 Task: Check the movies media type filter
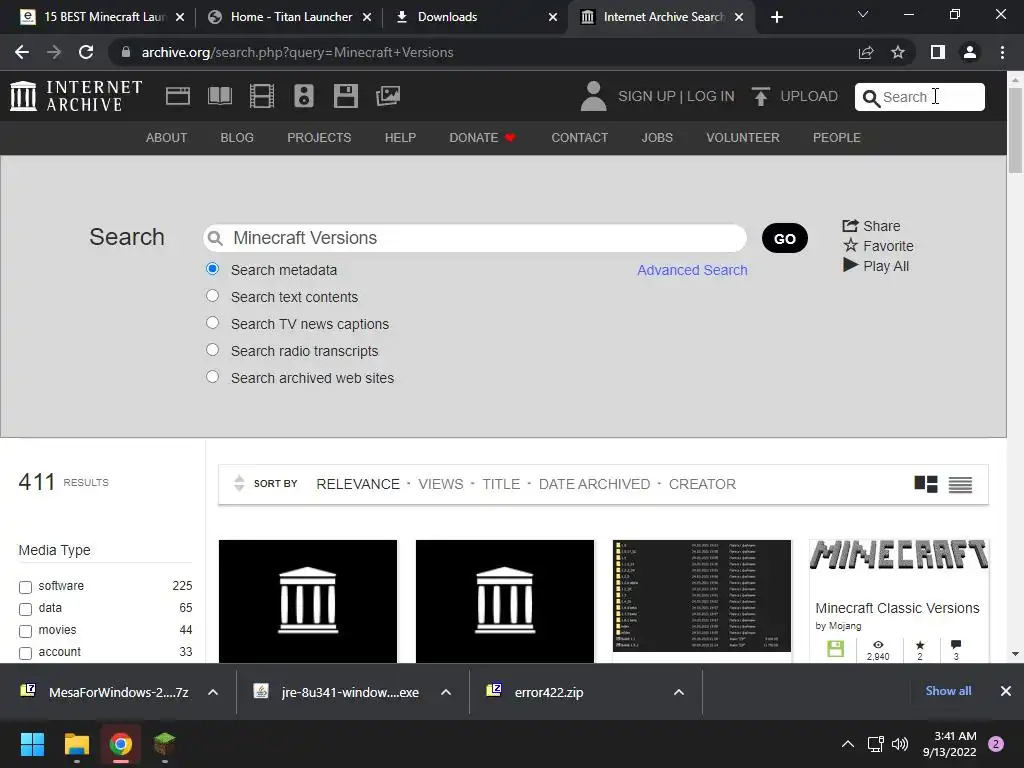point(25,632)
